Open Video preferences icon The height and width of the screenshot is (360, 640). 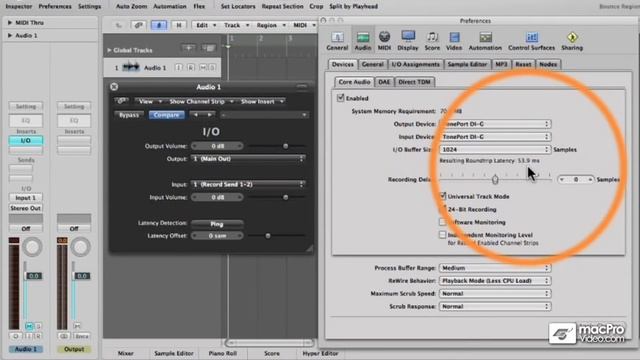point(454,41)
